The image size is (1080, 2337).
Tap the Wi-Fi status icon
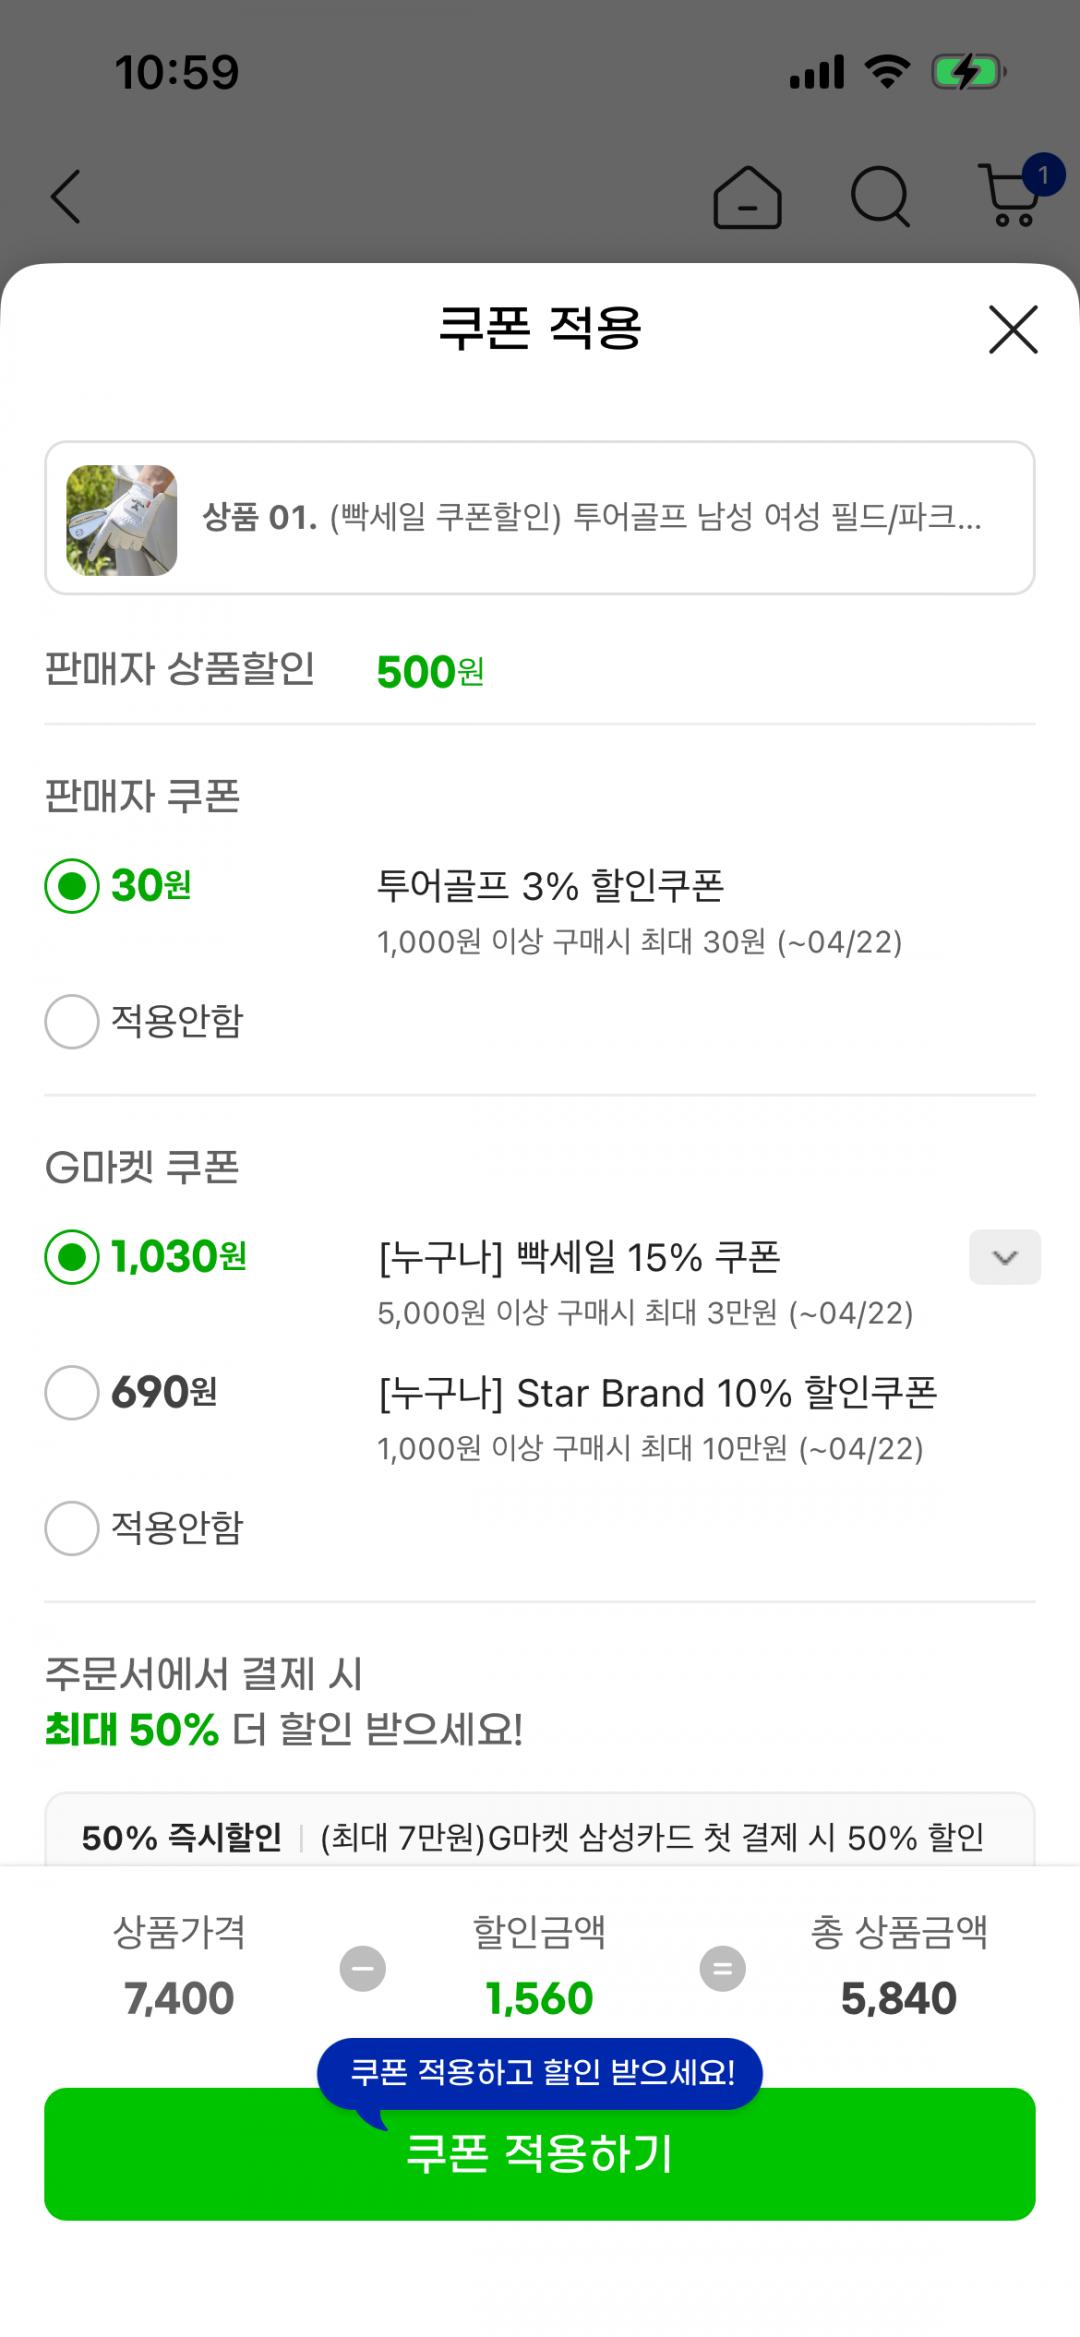(x=886, y=72)
